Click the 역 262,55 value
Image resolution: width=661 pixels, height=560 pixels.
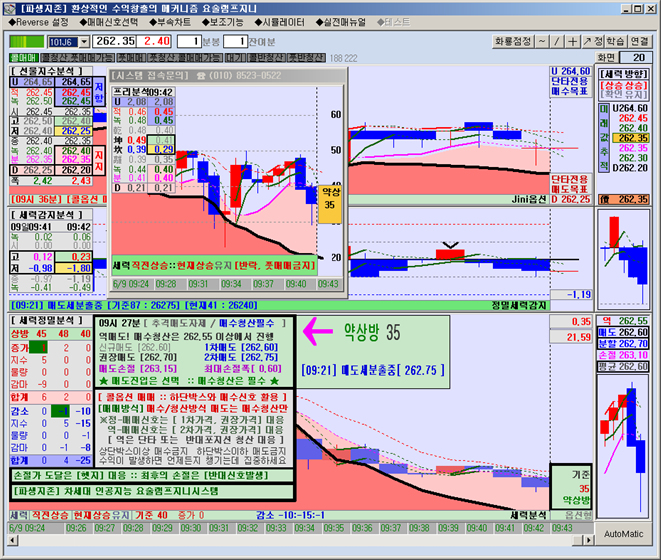(623, 321)
